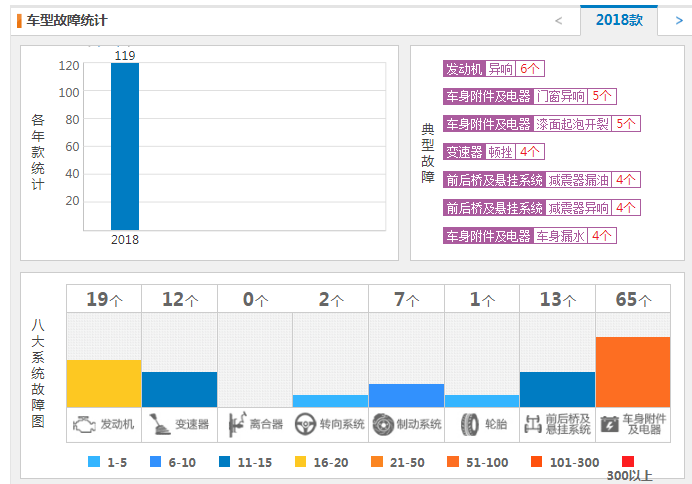Viewport: 692px width, 484px height.
Task: Click the battery icon for 车身附件及电器
Action: (609, 424)
